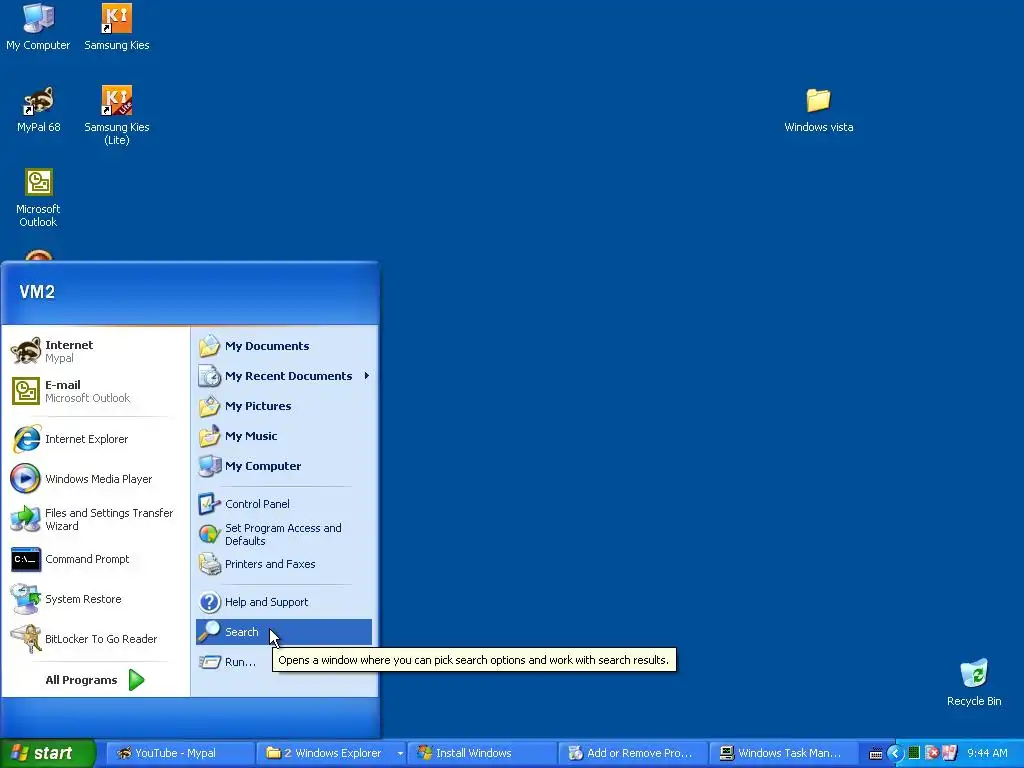
Task: Open E-mail Microsoft Outlook in Start menu
Action: pos(95,391)
